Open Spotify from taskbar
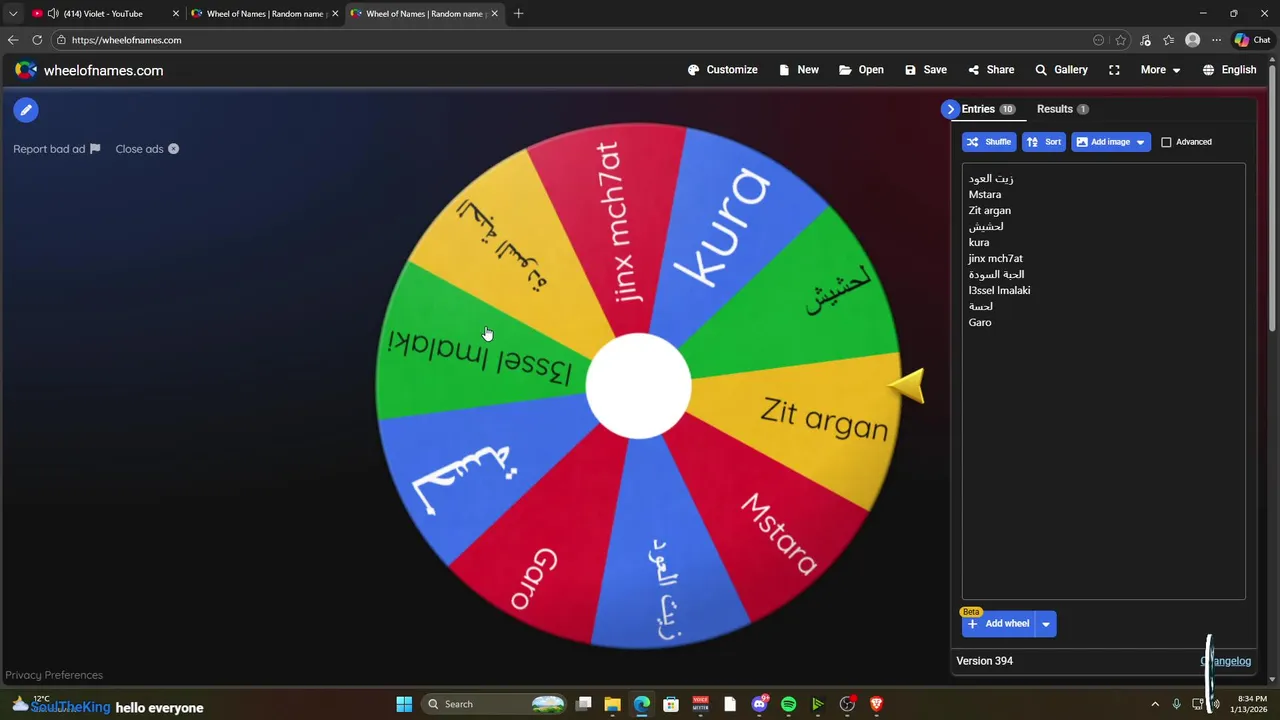 pyautogui.click(x=788, y=704)
